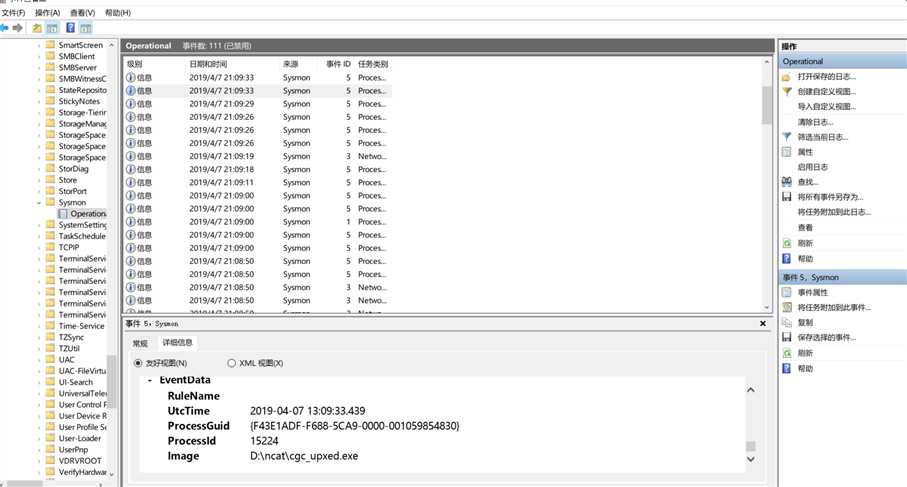Click the ProcessId value 15224
Screen dimensions: 907x487
[264, 441]
